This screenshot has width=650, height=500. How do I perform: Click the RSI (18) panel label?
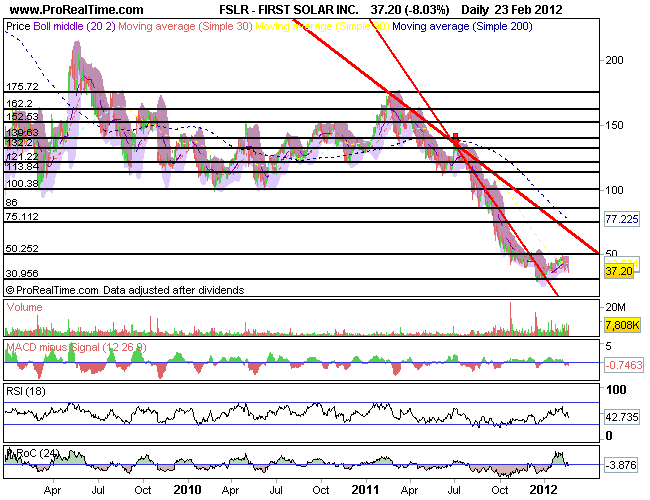tap(26, 391)
